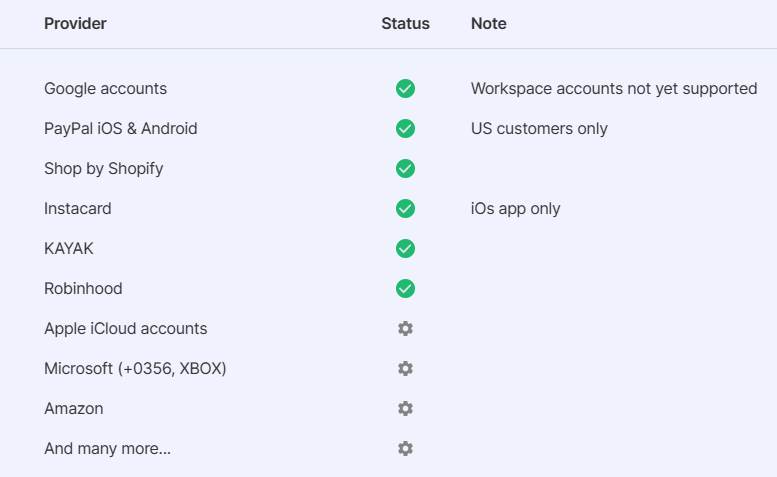
Task: Click the green checkmark beside Shop by Shopify
Action: click(405, 168)
